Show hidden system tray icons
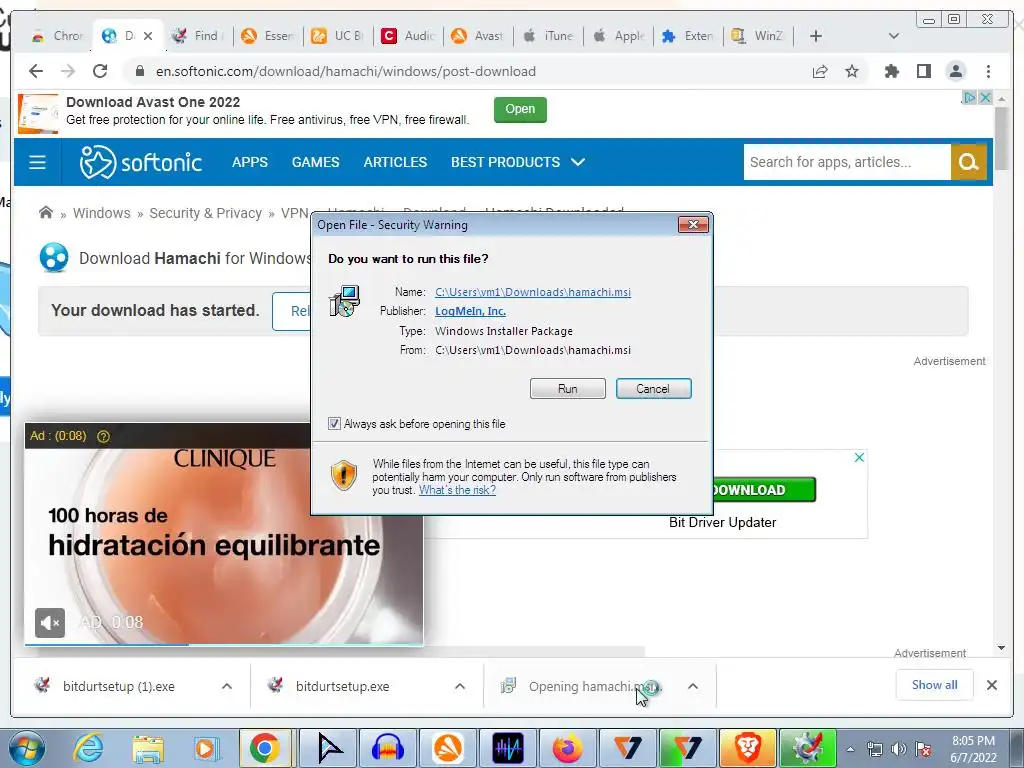The width and height of the screenshot is (1024, 768). point(850,749)
